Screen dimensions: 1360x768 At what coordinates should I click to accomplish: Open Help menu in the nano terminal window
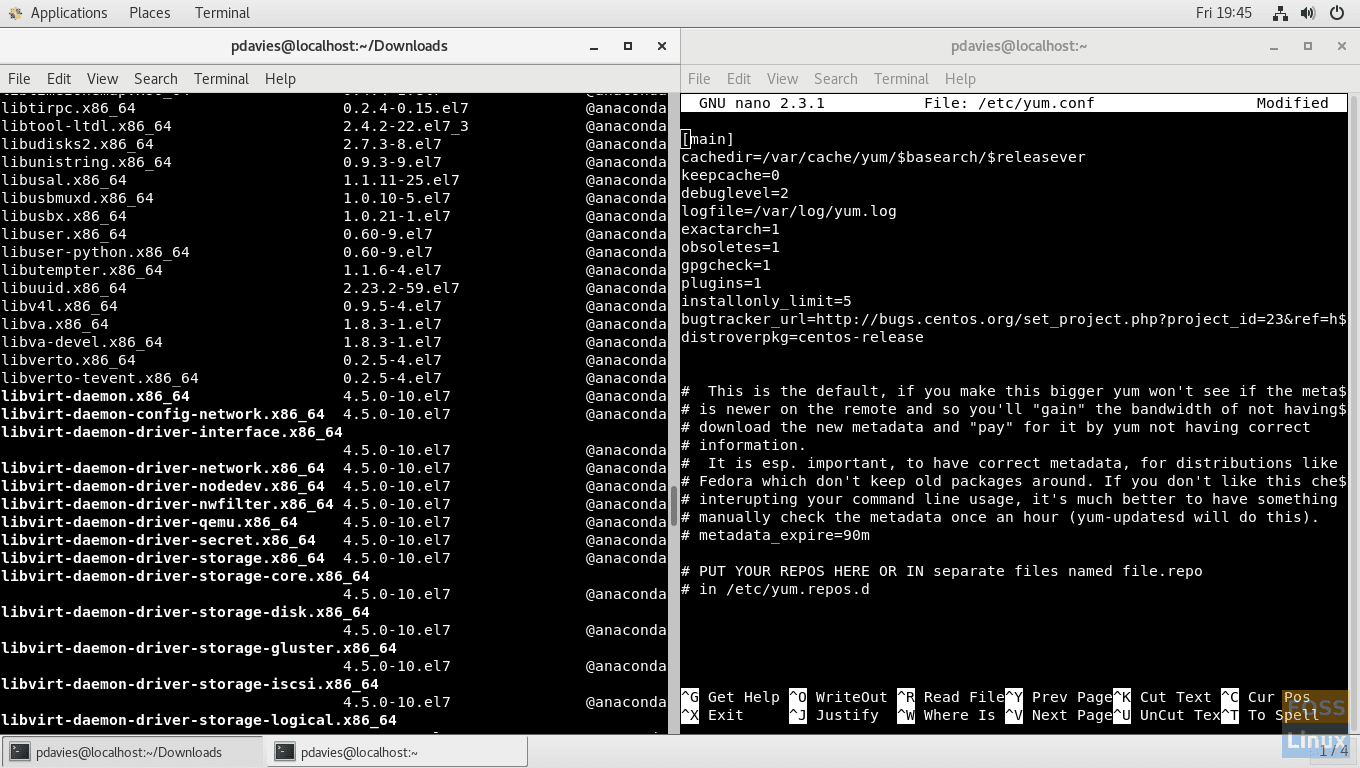960,79
